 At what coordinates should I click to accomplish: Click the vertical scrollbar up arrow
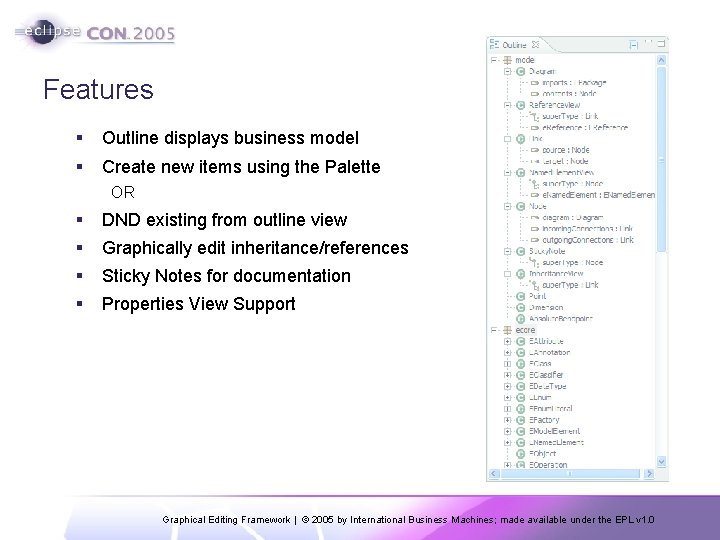click(x=662, y=60)
